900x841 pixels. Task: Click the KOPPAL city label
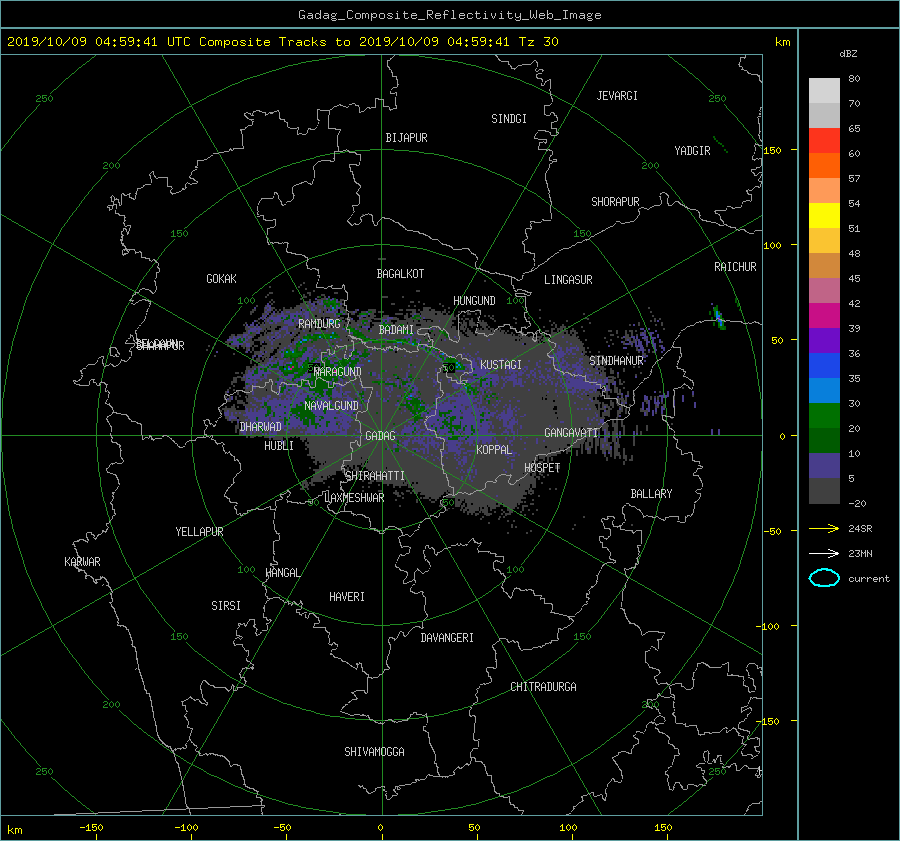coord(494,449)
